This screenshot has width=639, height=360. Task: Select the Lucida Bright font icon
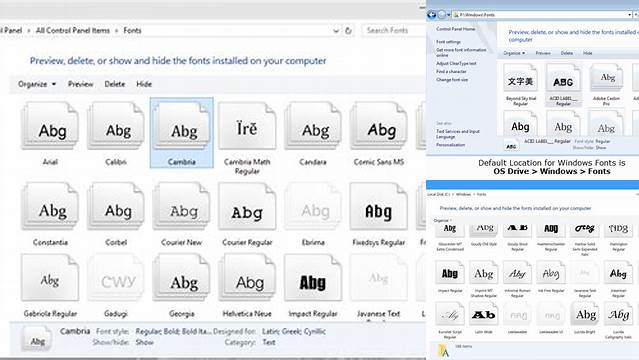point(585,314)
